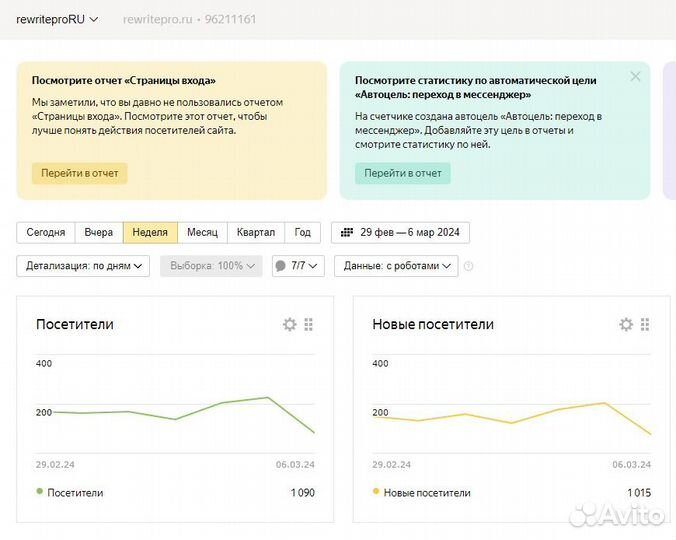Click counter number 96211161
Image resolution: width=676 pixels, height=540 pixels.
(230, 19)
